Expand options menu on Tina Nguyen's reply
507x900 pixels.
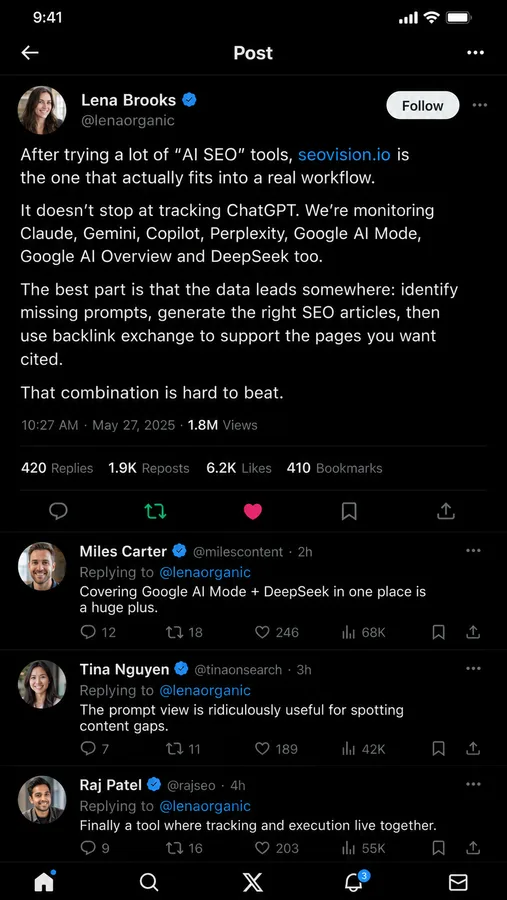473,668
